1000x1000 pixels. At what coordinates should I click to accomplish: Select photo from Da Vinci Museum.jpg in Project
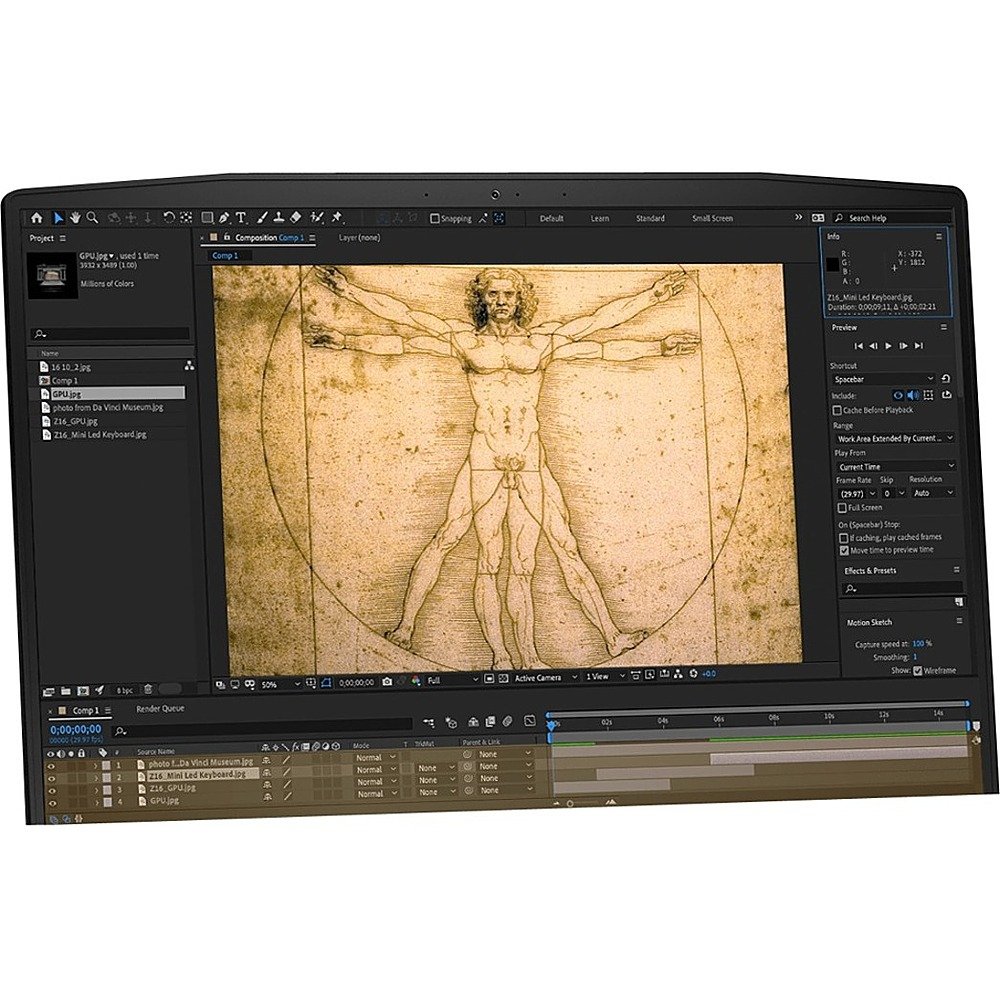[x=108, y=407]
